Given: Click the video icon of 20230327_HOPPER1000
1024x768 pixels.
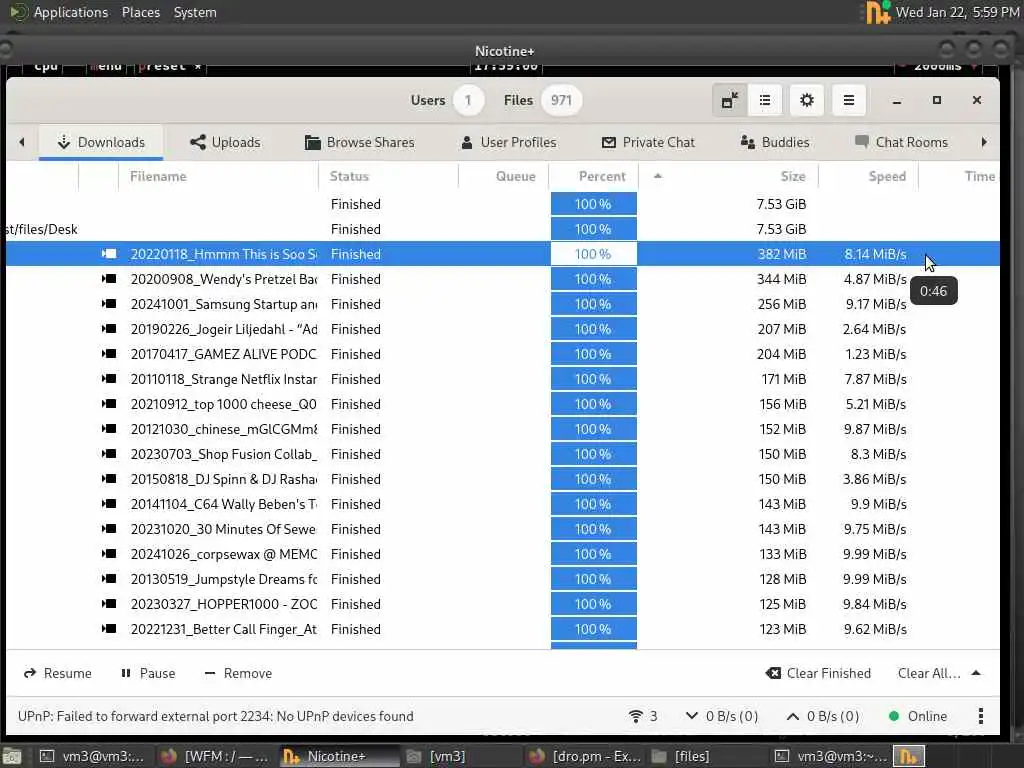Looking at the screenshot, I should (x=109, y=604).
